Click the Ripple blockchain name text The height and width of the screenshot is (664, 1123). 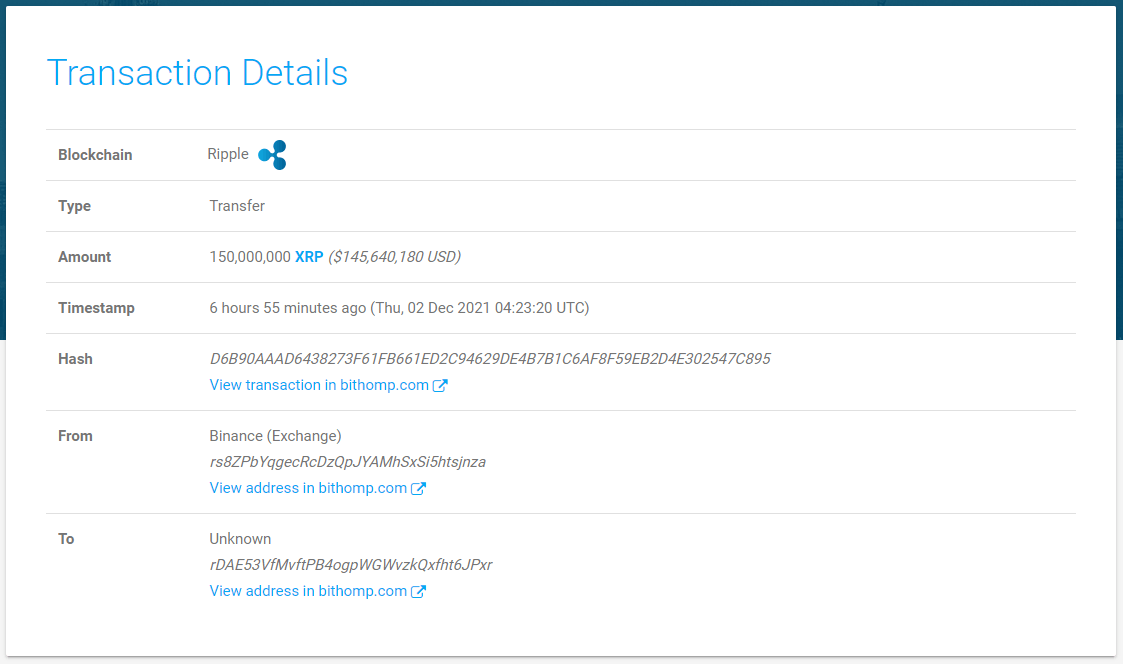click(228, 154)
